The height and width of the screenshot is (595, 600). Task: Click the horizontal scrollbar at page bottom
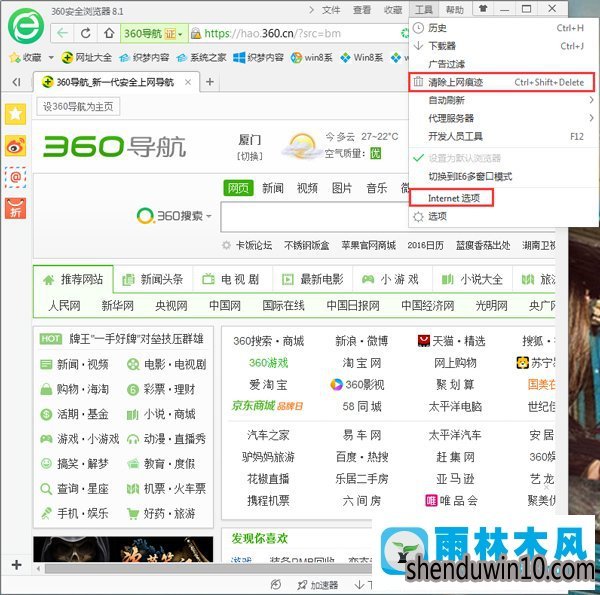[x=207, y=569]
